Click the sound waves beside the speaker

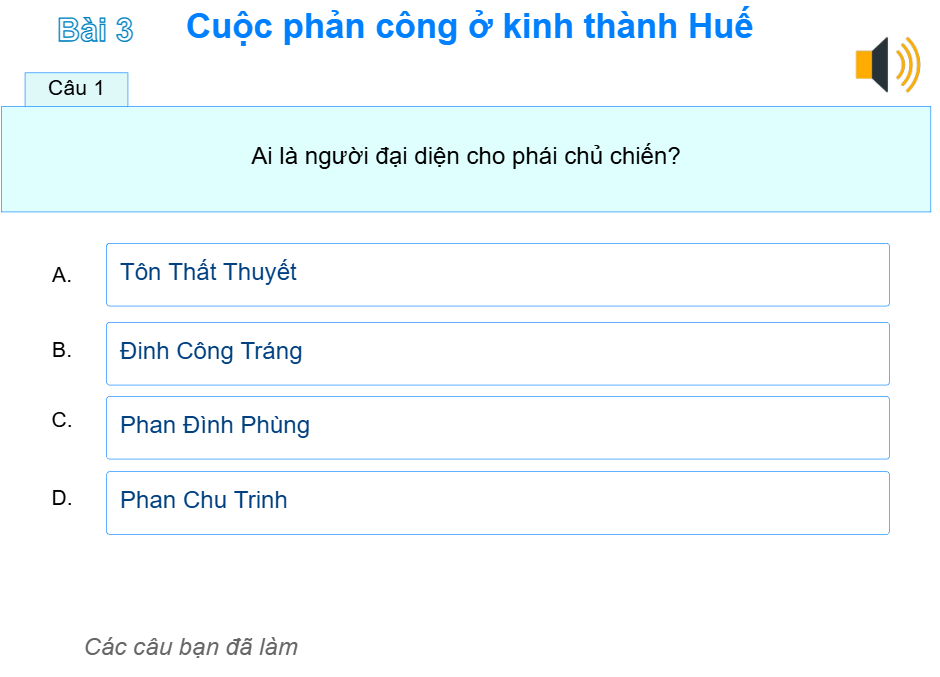(906, 66)
